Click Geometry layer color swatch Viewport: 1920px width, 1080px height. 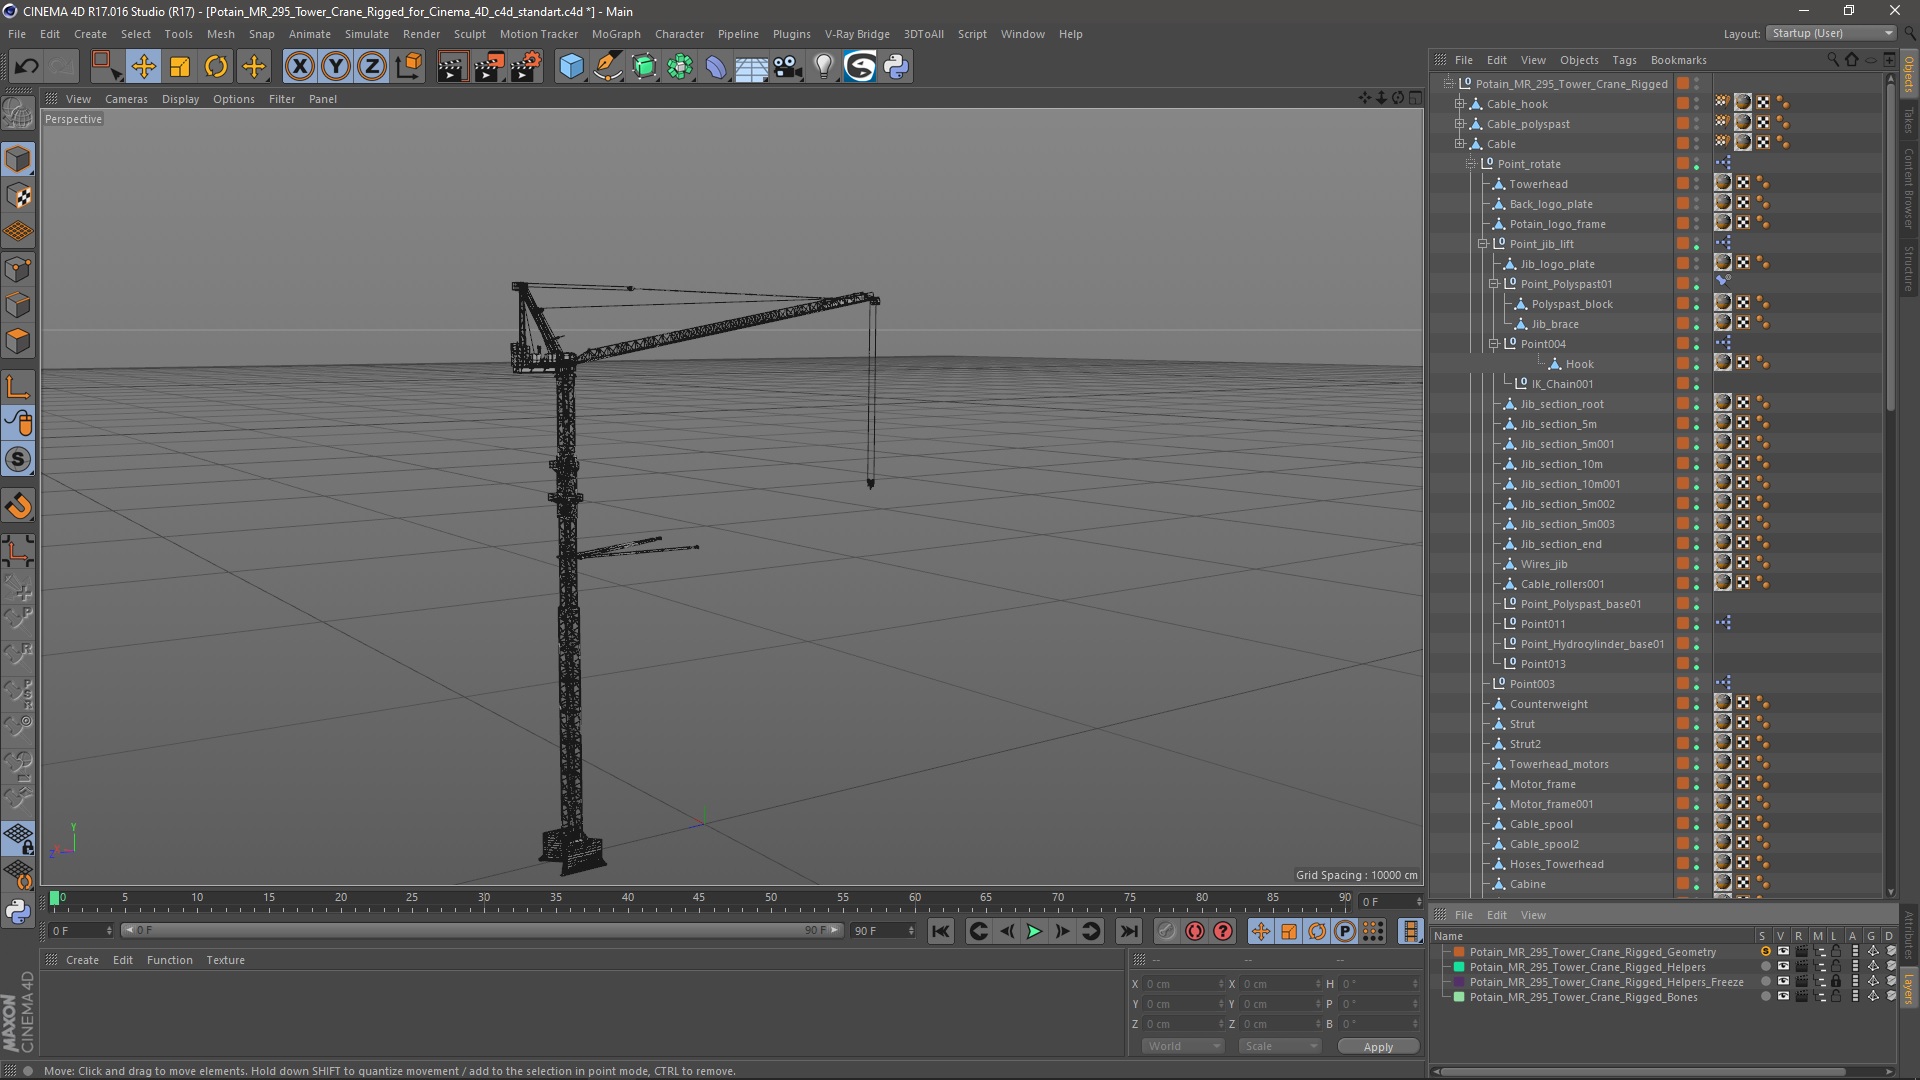pos(1459,952)
